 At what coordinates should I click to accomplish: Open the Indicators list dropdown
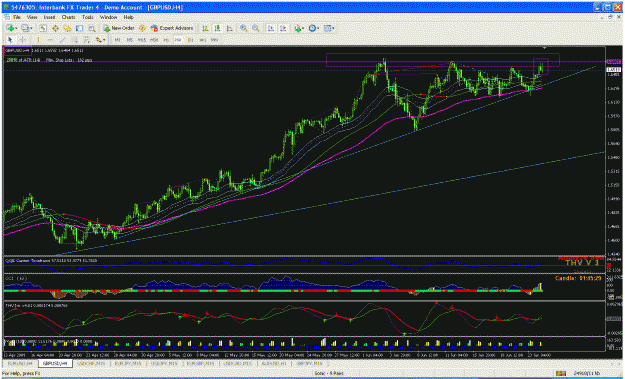[x=298, y=28]
